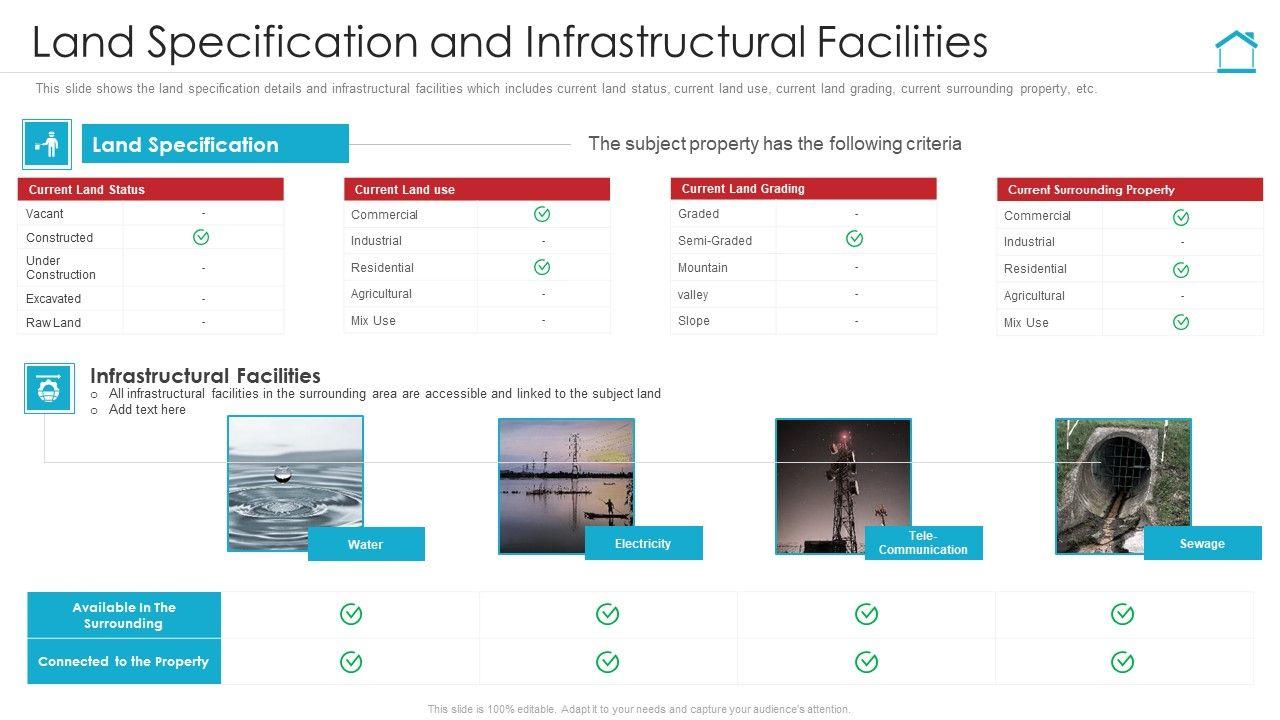Click the house icon beside the slide title
The image size is (1280, 720).
tap(1236, 51)
